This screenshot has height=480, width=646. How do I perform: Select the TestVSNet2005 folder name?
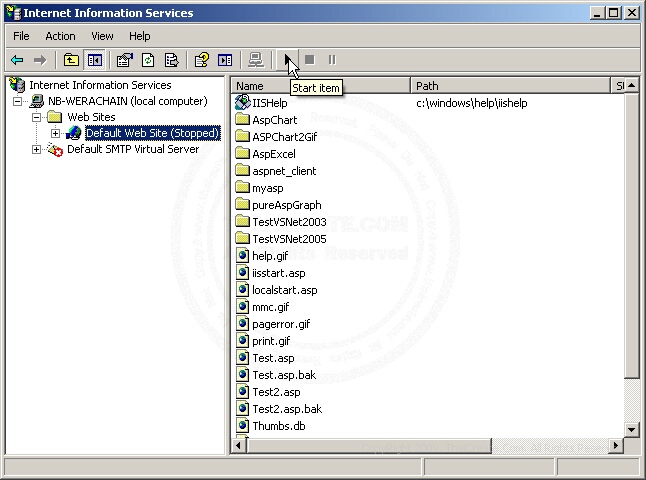tap(289, 239)
